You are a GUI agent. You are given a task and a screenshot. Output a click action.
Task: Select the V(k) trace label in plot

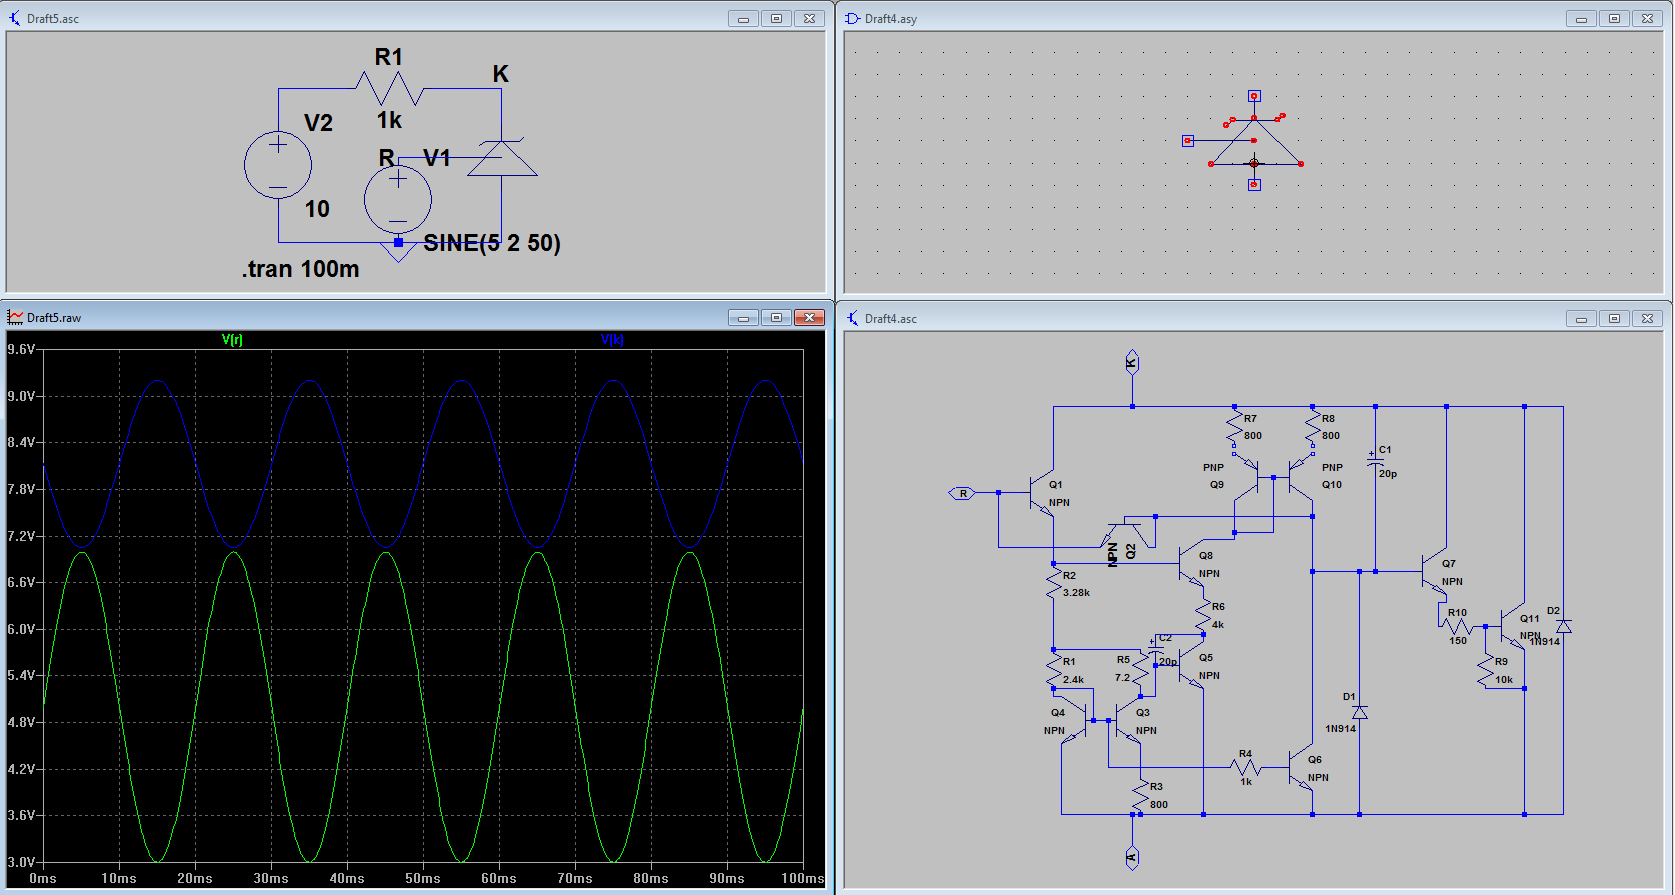(x=612, y=340)
